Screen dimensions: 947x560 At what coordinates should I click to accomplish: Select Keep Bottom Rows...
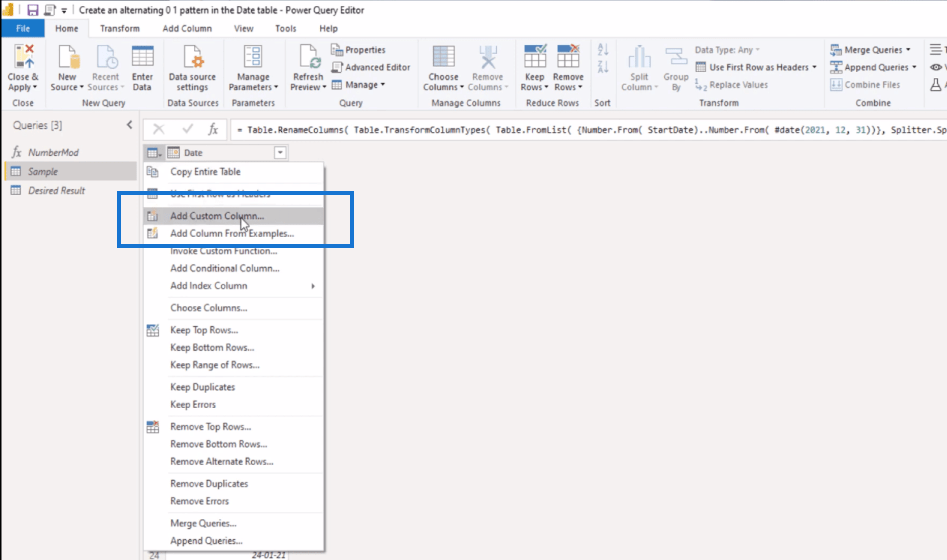tap(234, 347)
